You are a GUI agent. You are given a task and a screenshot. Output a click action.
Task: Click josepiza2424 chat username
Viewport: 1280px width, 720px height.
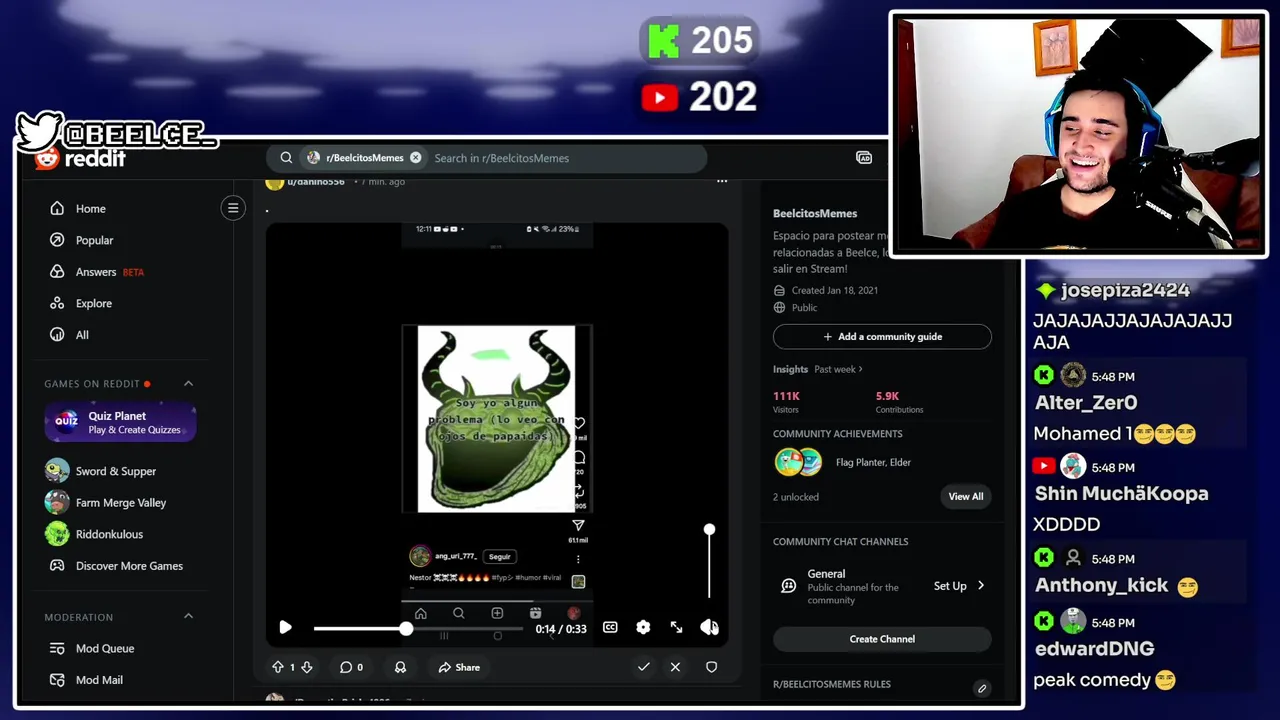(1125, 290)
